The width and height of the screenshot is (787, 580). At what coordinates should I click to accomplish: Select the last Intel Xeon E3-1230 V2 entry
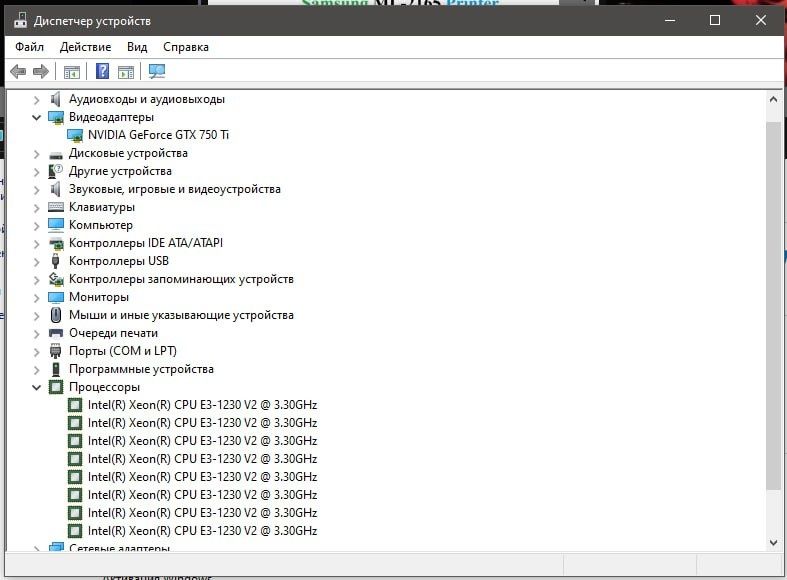[202, 531]
